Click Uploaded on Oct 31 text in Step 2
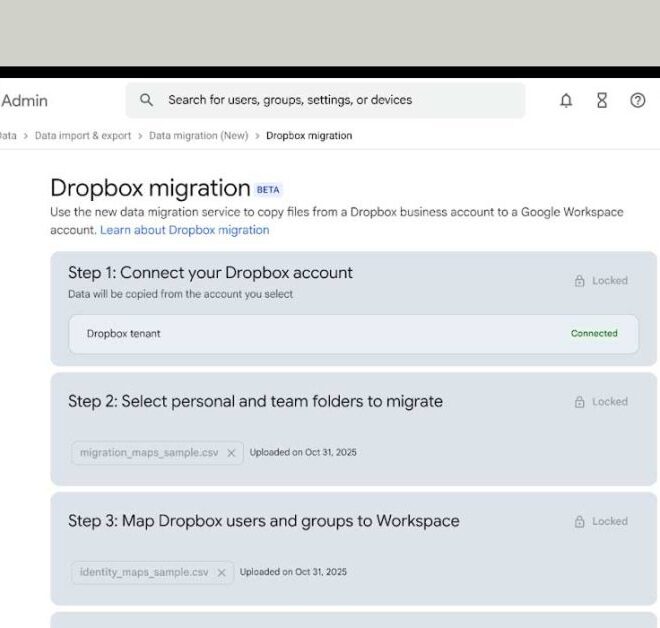 303,452
